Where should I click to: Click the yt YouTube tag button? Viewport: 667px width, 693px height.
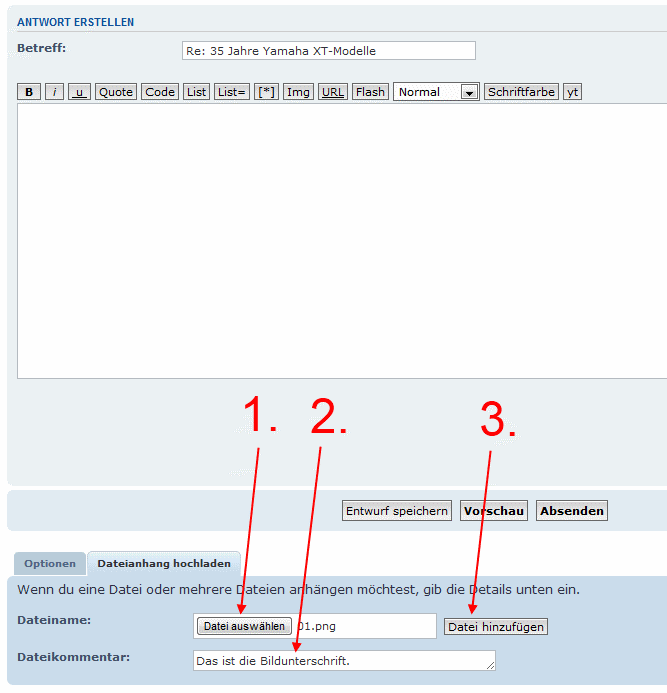(x=572, y=92)
